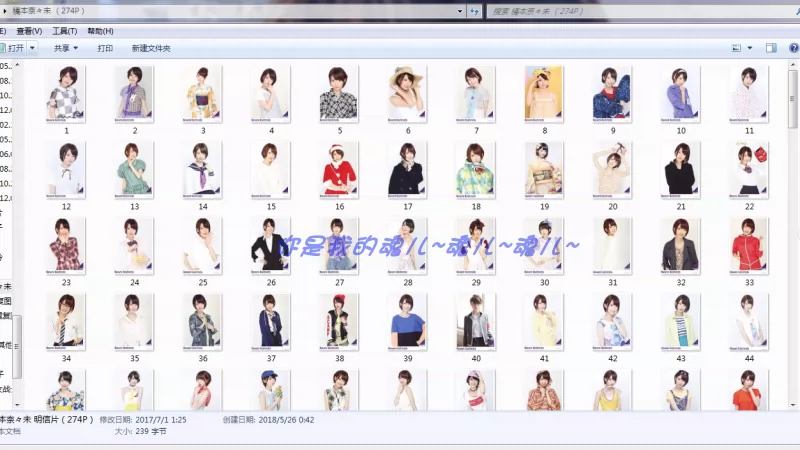
Task: Open the 共享 dropdown menu
Action: [65, 47]
